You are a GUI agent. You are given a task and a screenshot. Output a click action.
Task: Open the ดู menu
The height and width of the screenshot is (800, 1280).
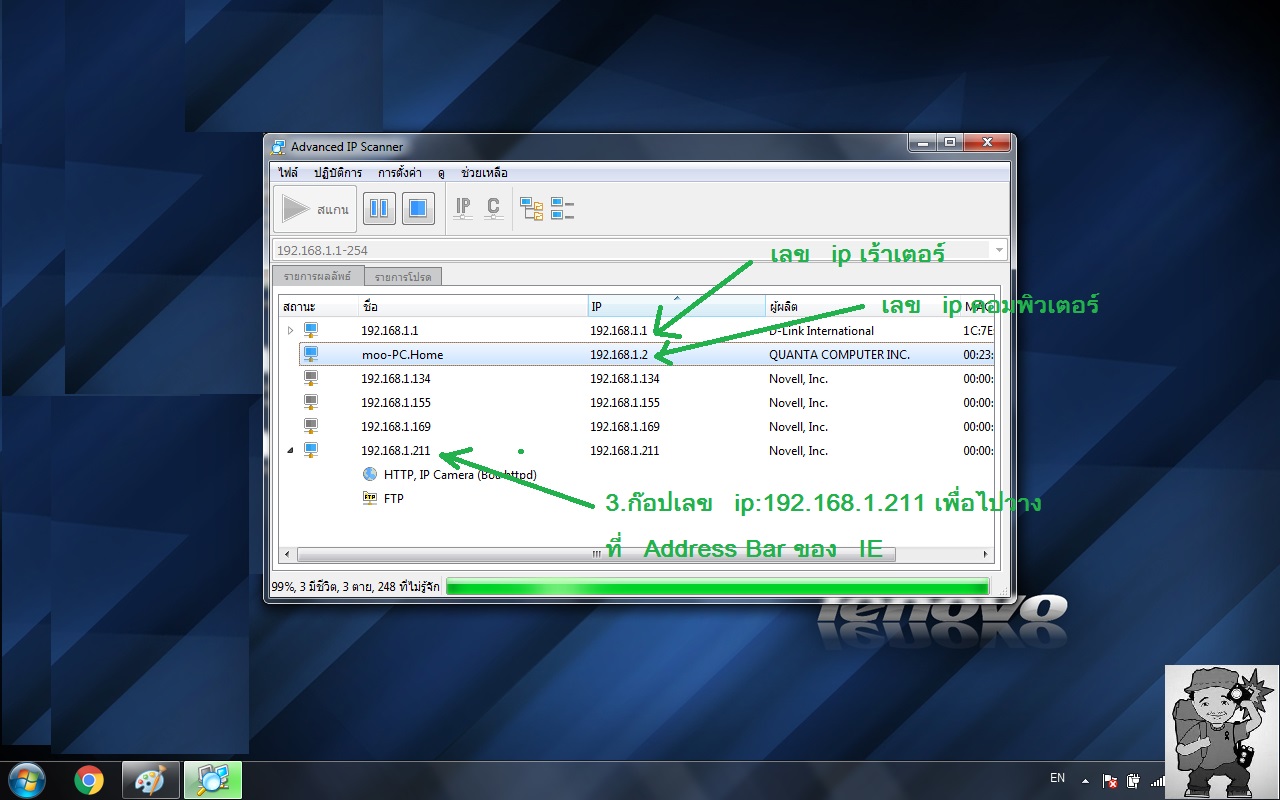(441, 173)
